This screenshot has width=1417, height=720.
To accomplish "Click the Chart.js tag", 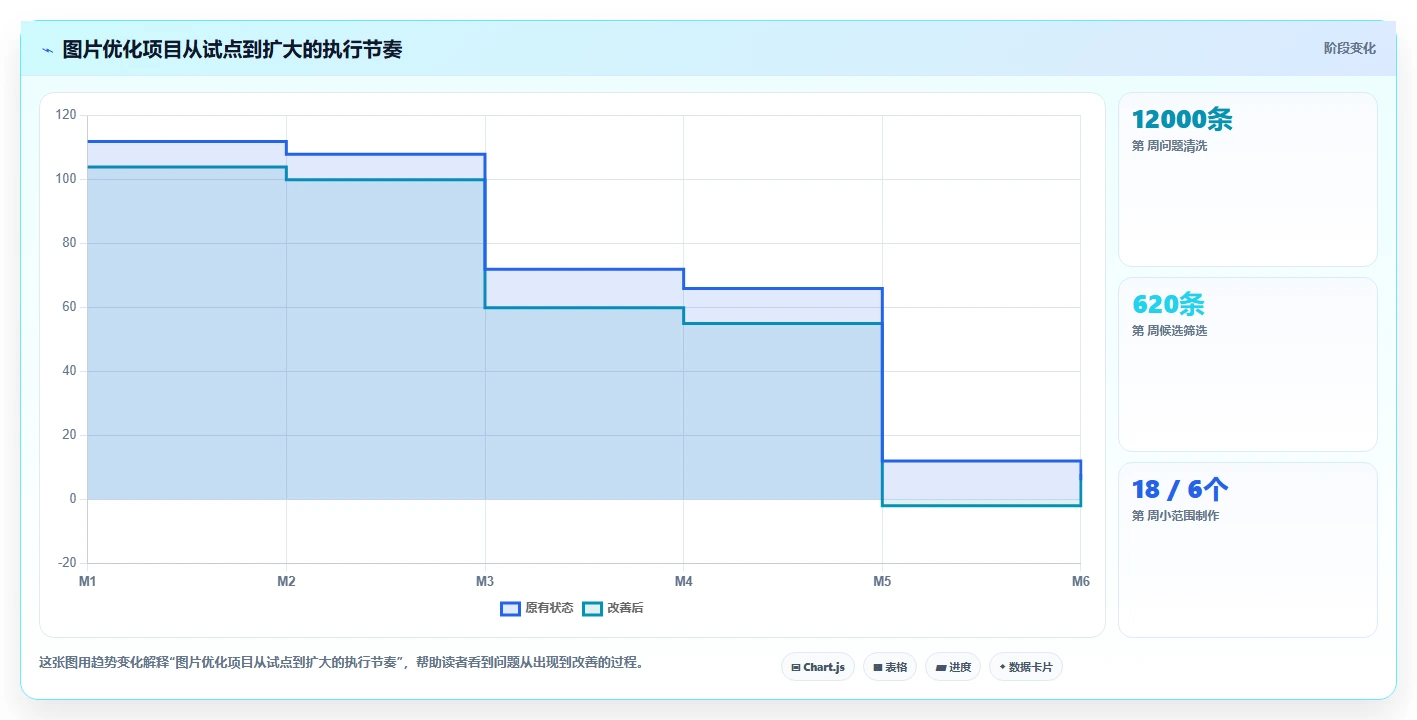I will 818,667.
